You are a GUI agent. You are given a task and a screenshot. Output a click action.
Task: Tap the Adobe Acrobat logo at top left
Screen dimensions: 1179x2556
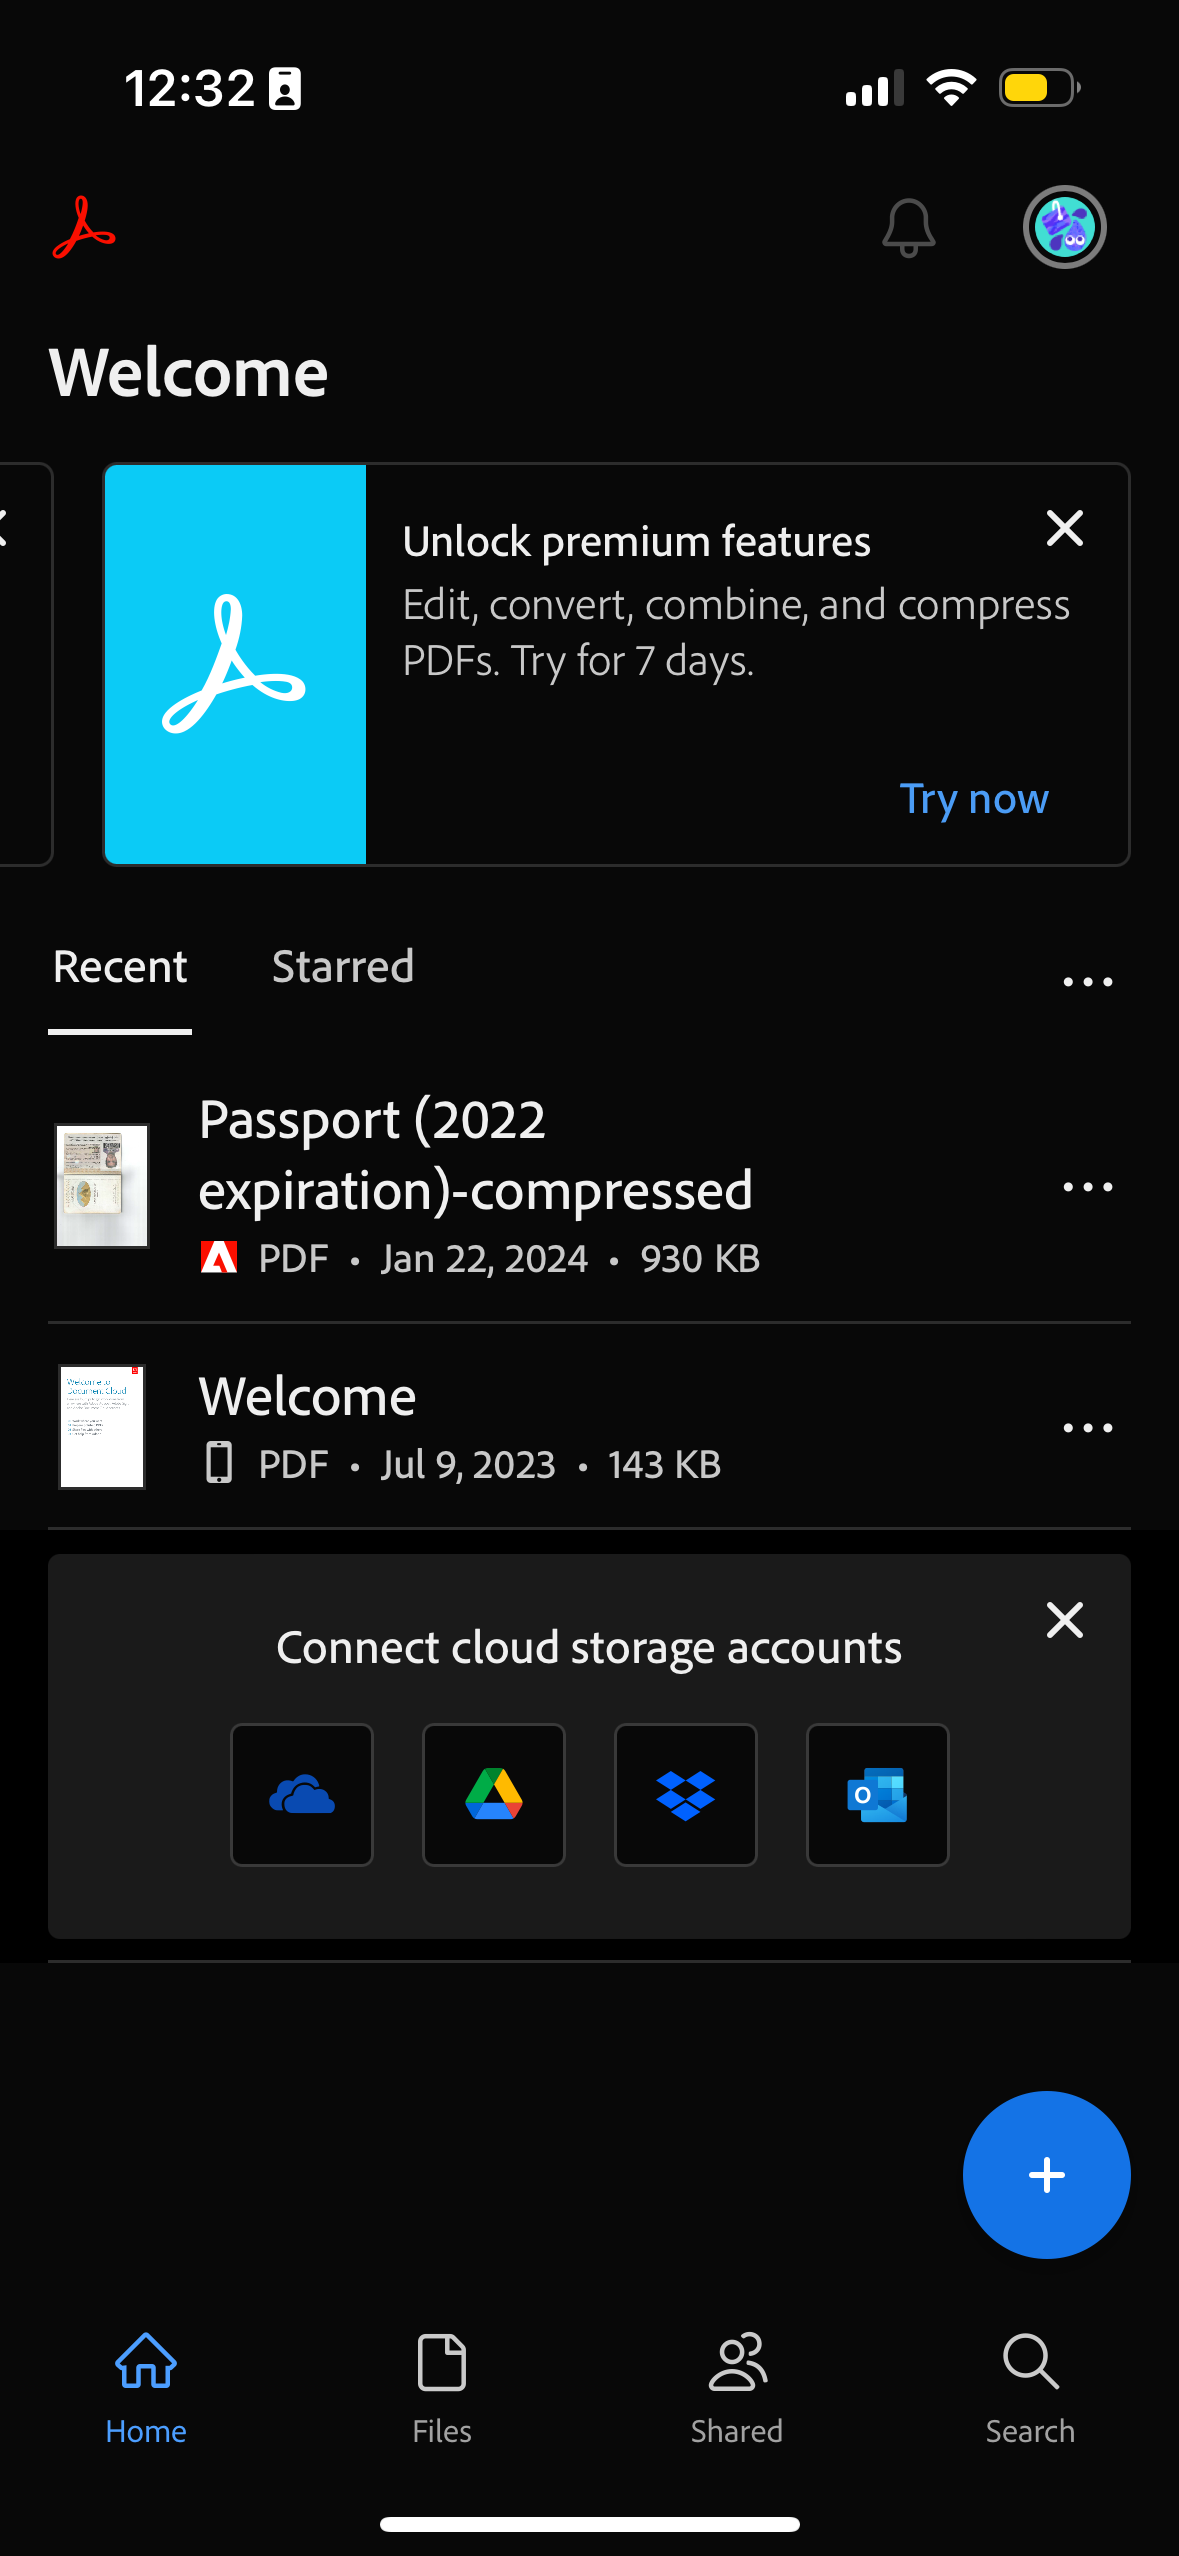[84, 228]
